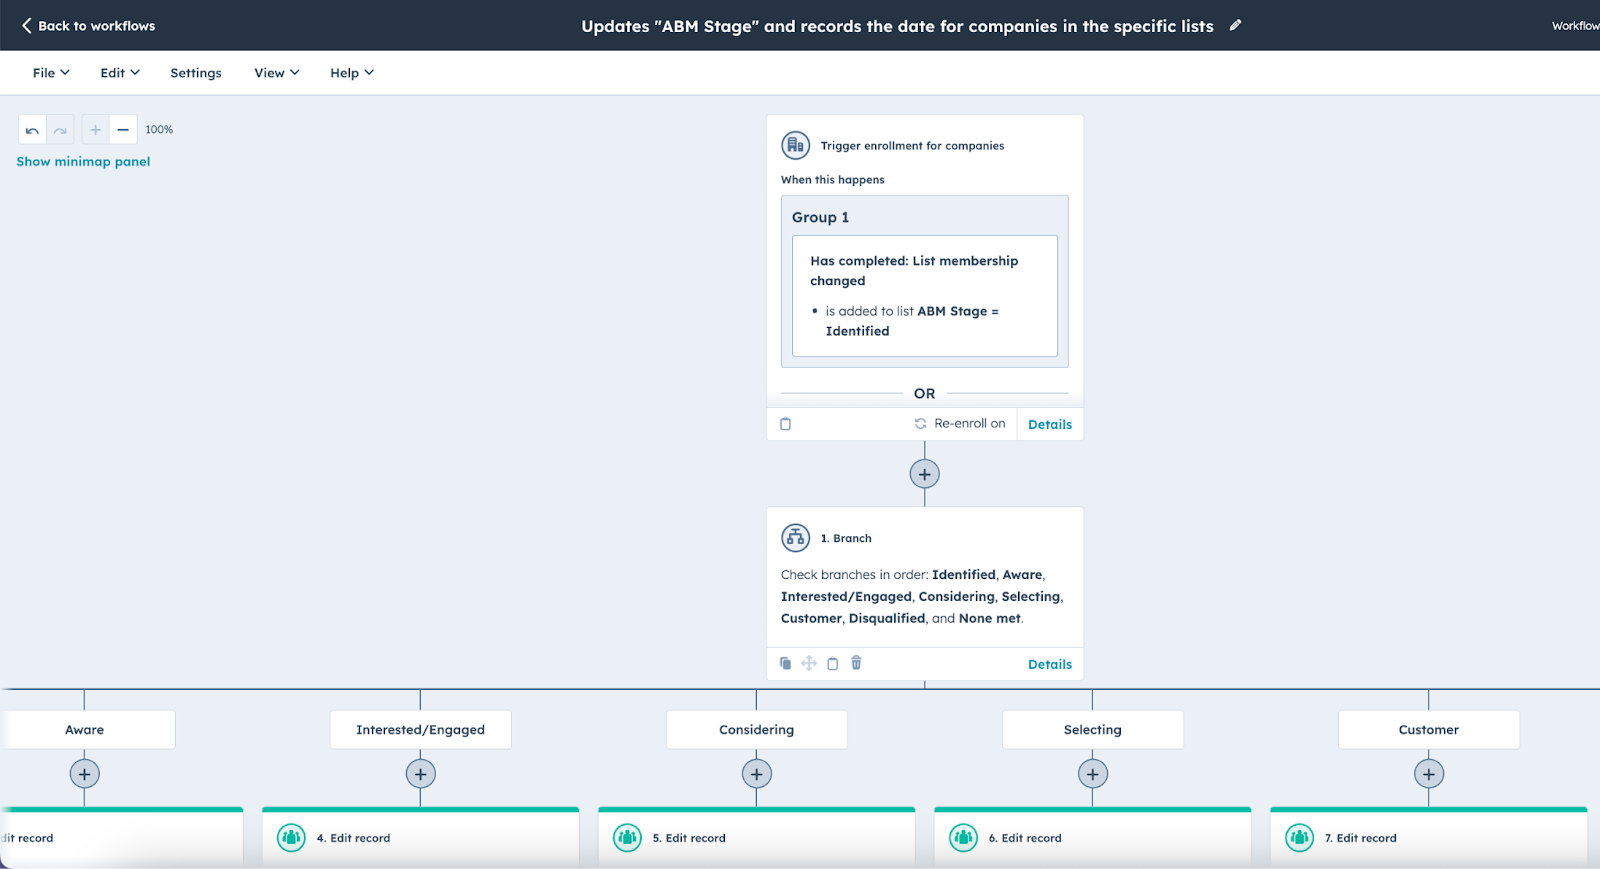Viewport: 1600px width, 869px height.
Task: Click the company trigger enrollment icon
Action: 795,146
